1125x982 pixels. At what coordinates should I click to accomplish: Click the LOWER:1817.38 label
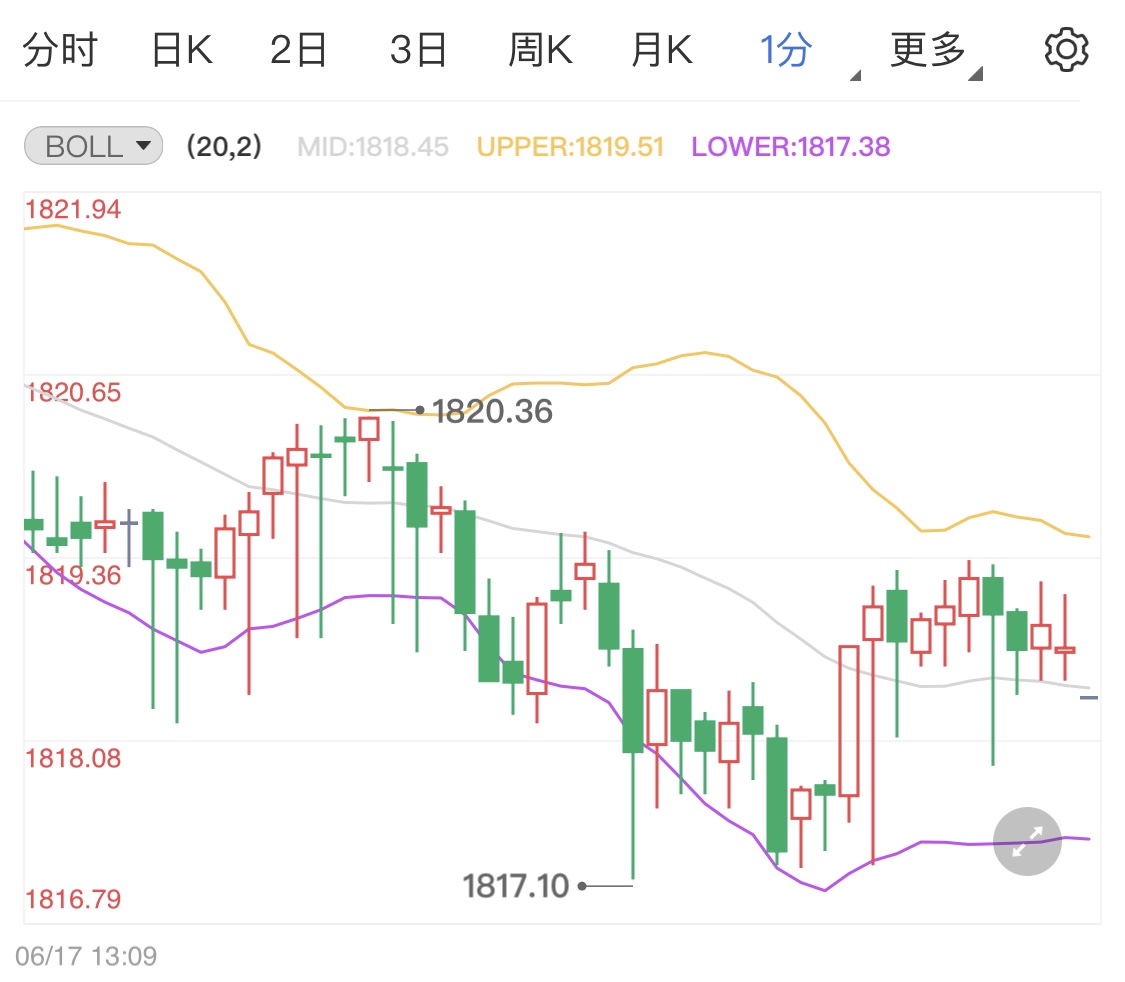791,147
